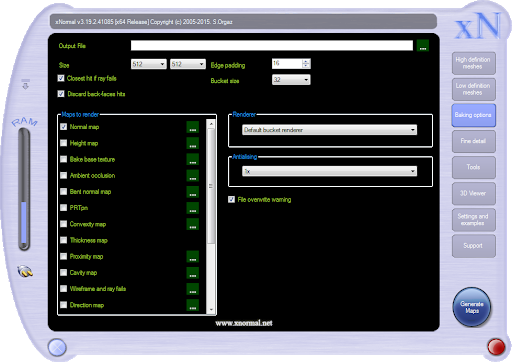Open the 3D Viewer tab

(473, 193)
